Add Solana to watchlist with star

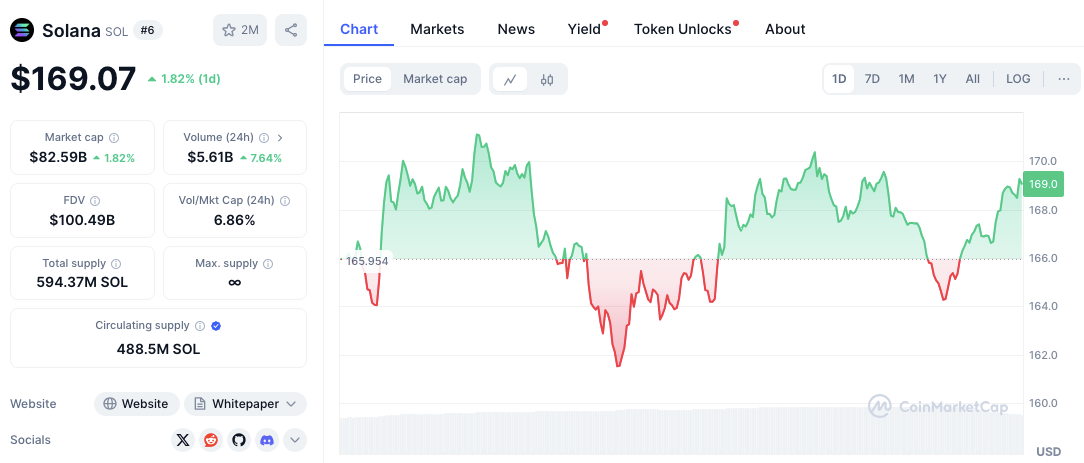coord(239,30)
